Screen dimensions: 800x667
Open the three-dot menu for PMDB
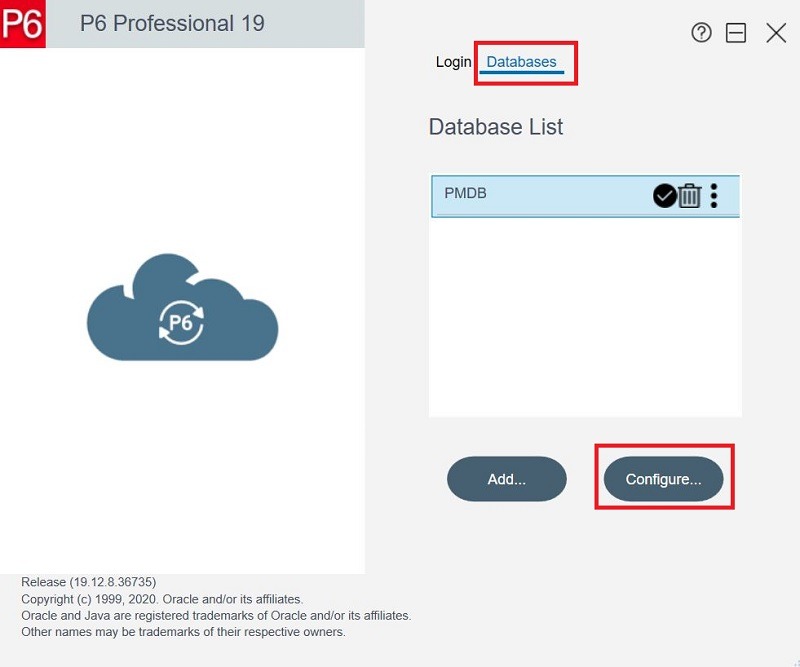point(714,196)
